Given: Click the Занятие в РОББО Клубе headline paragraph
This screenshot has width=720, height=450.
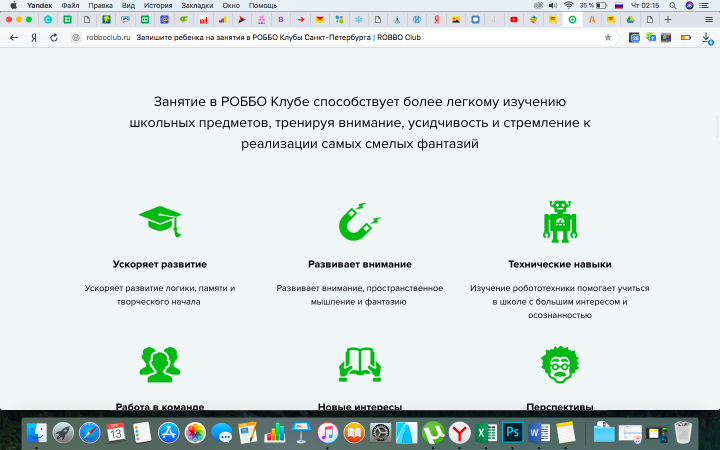Looking at the screenshot, I should click(x=360, y=123).
